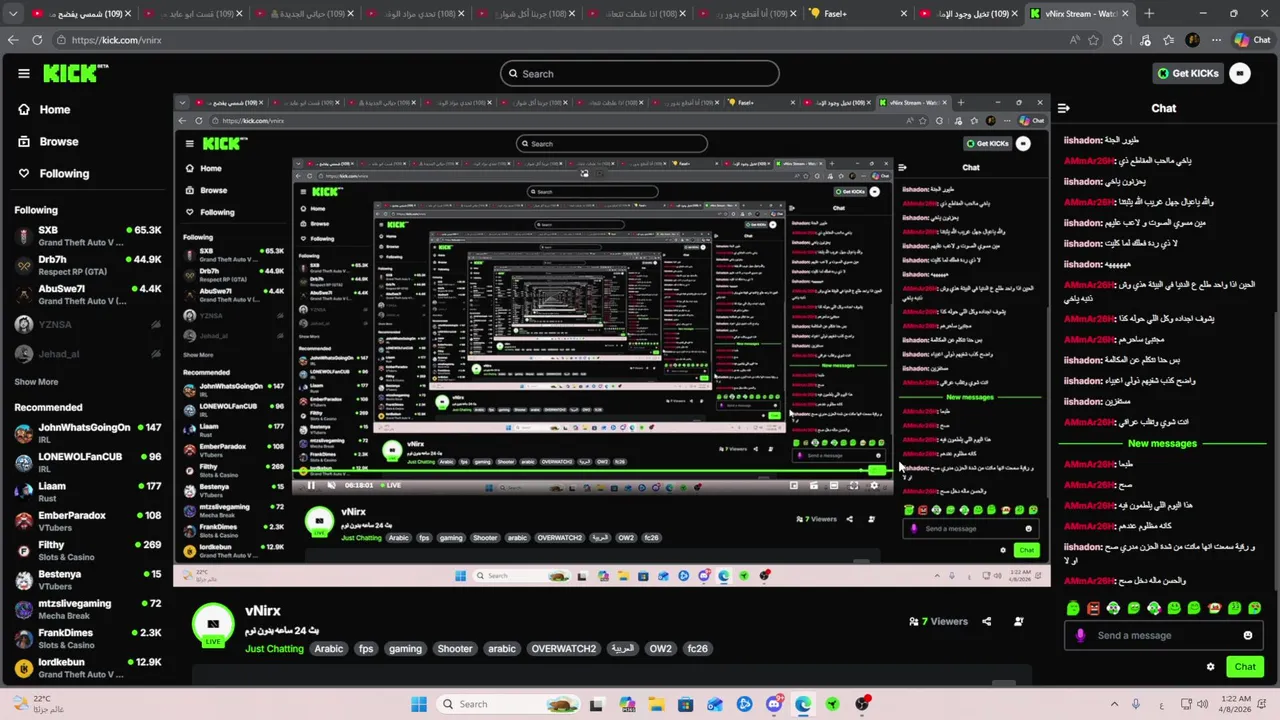Open offline Jehad_al channel

[x=88, y=354]
